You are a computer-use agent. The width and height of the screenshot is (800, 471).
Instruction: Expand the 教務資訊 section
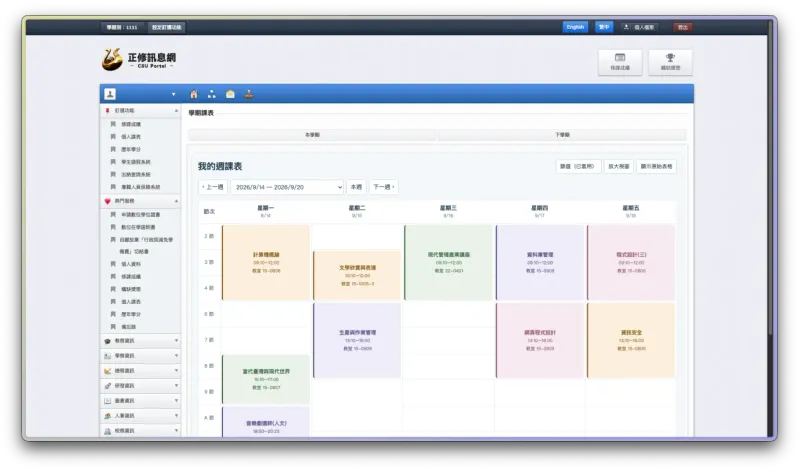click(140, 341)
